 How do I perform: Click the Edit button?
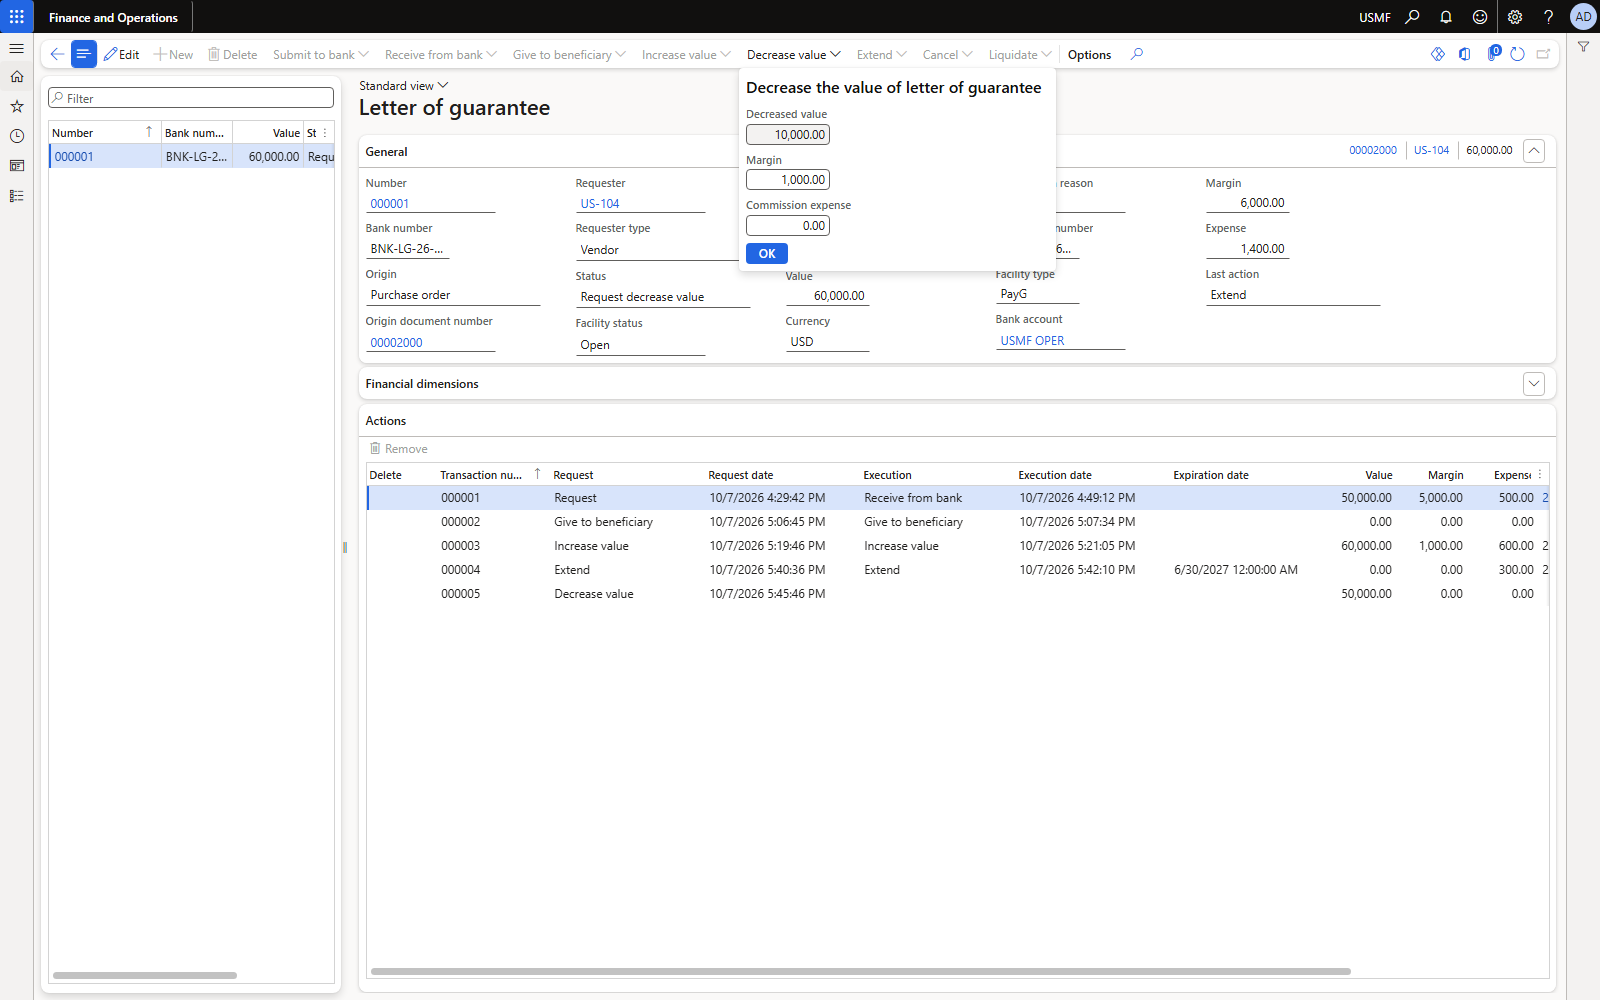tap(122, 55)
